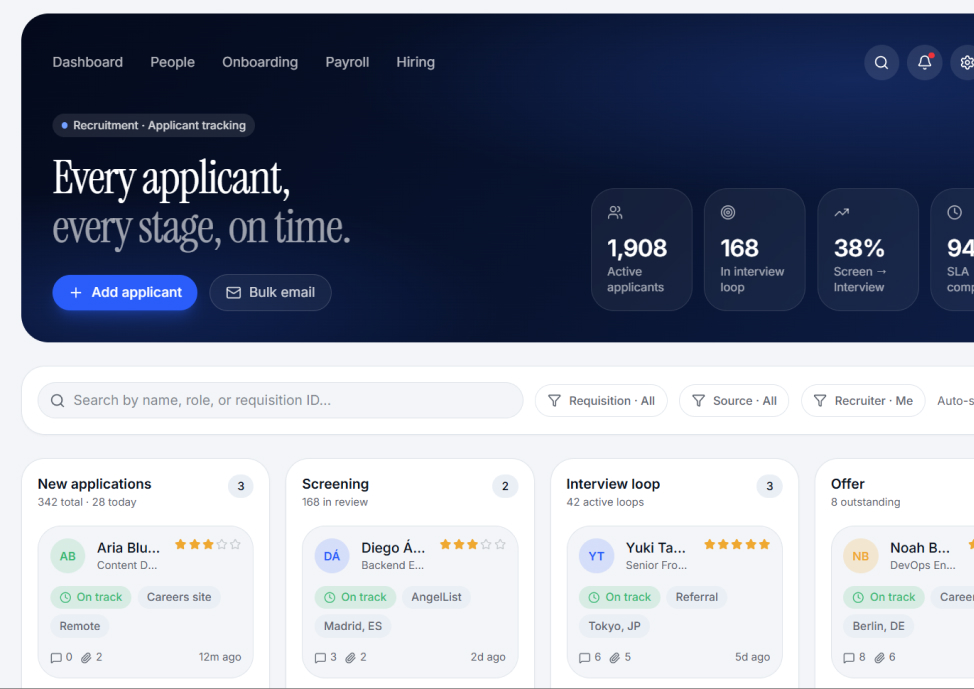
Task: Select Hiring in navigation
Action: coord(416,62)
